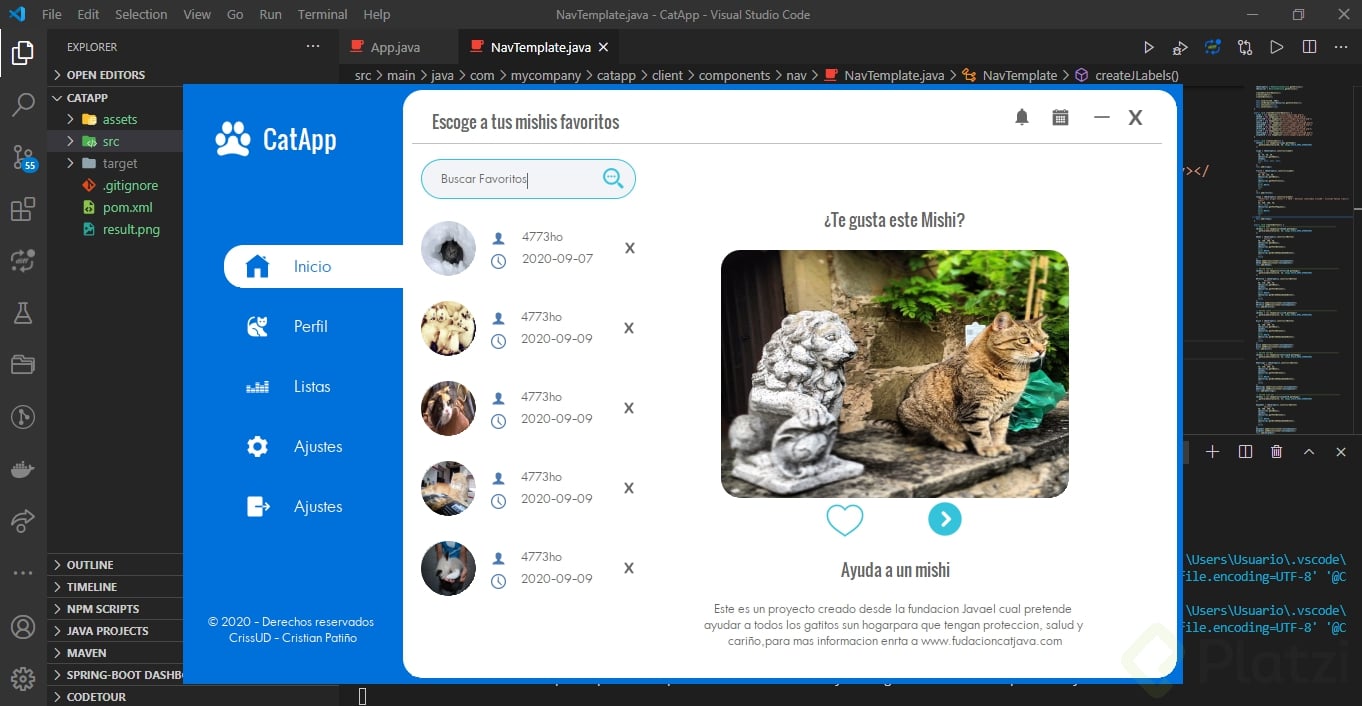
Task: Open the Docker view in activity bar
Action: 23,469
